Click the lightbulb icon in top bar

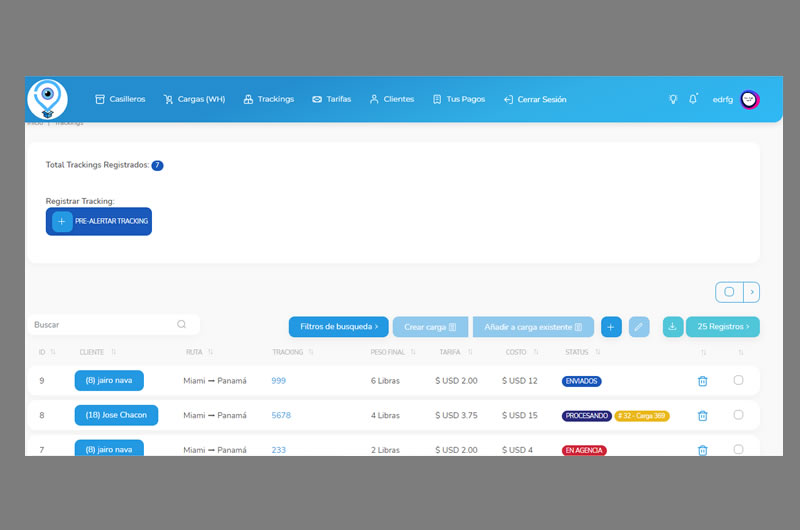673,99
